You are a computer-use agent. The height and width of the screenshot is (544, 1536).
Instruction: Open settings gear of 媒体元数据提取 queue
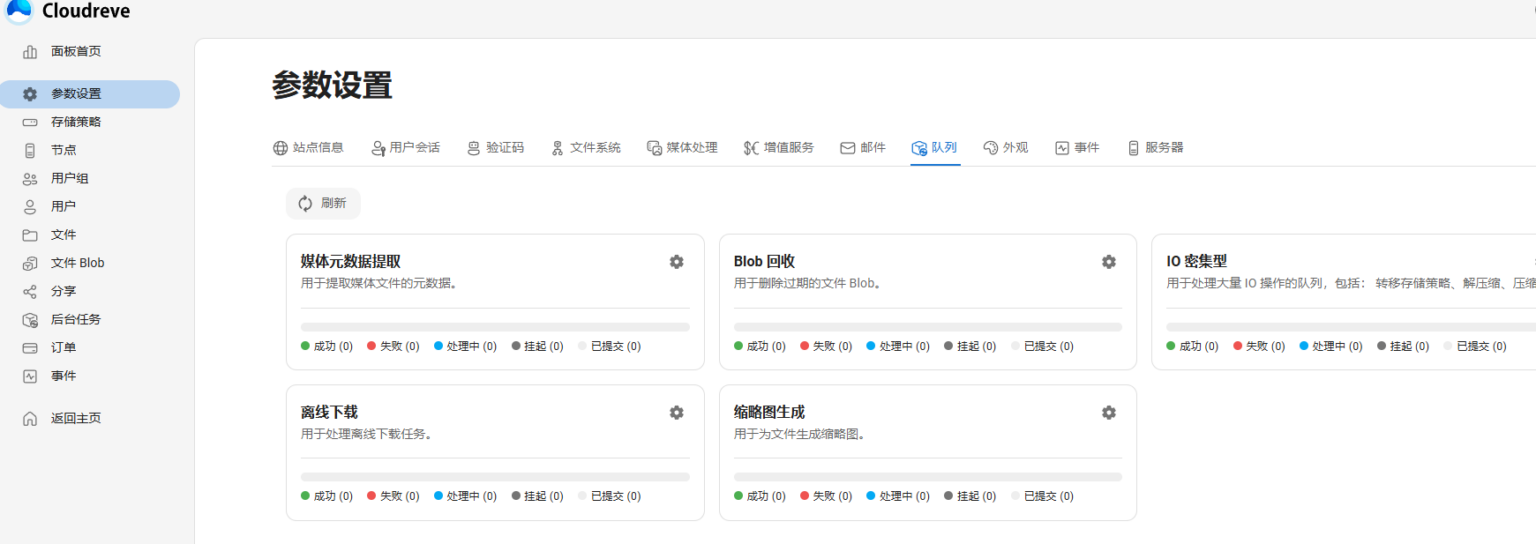[677, 262]
